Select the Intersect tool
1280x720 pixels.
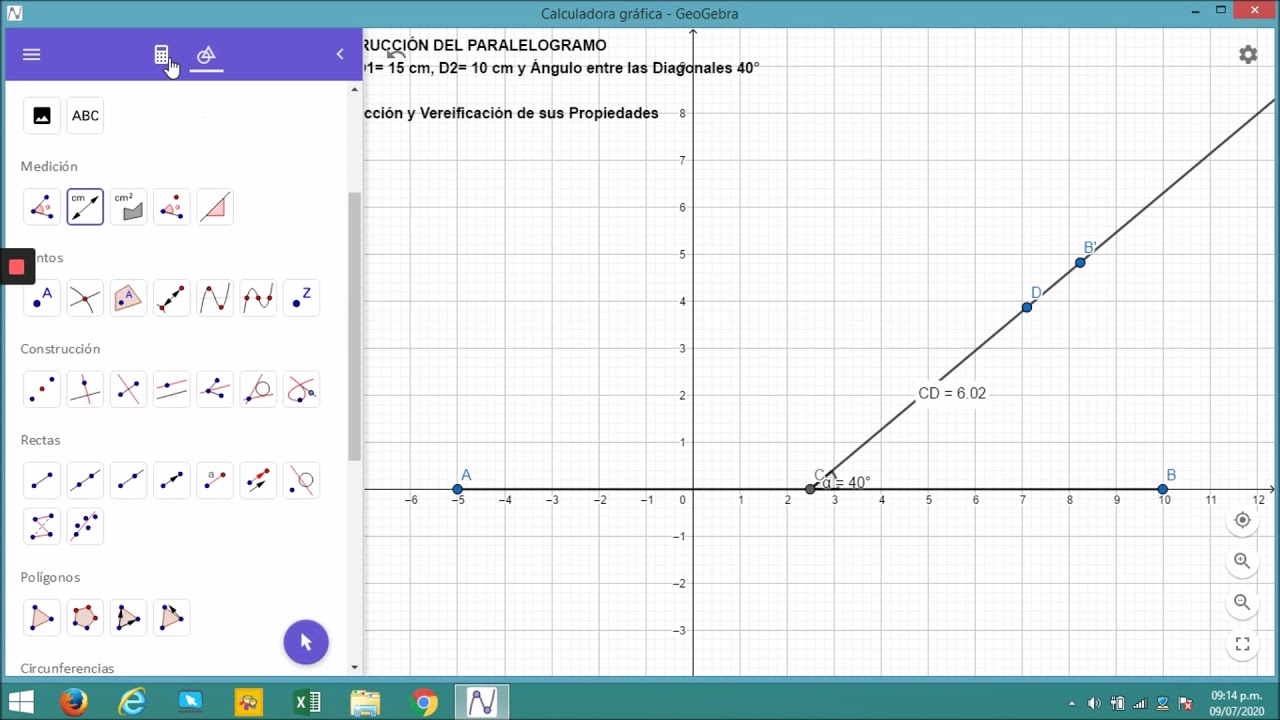(85, 298)
